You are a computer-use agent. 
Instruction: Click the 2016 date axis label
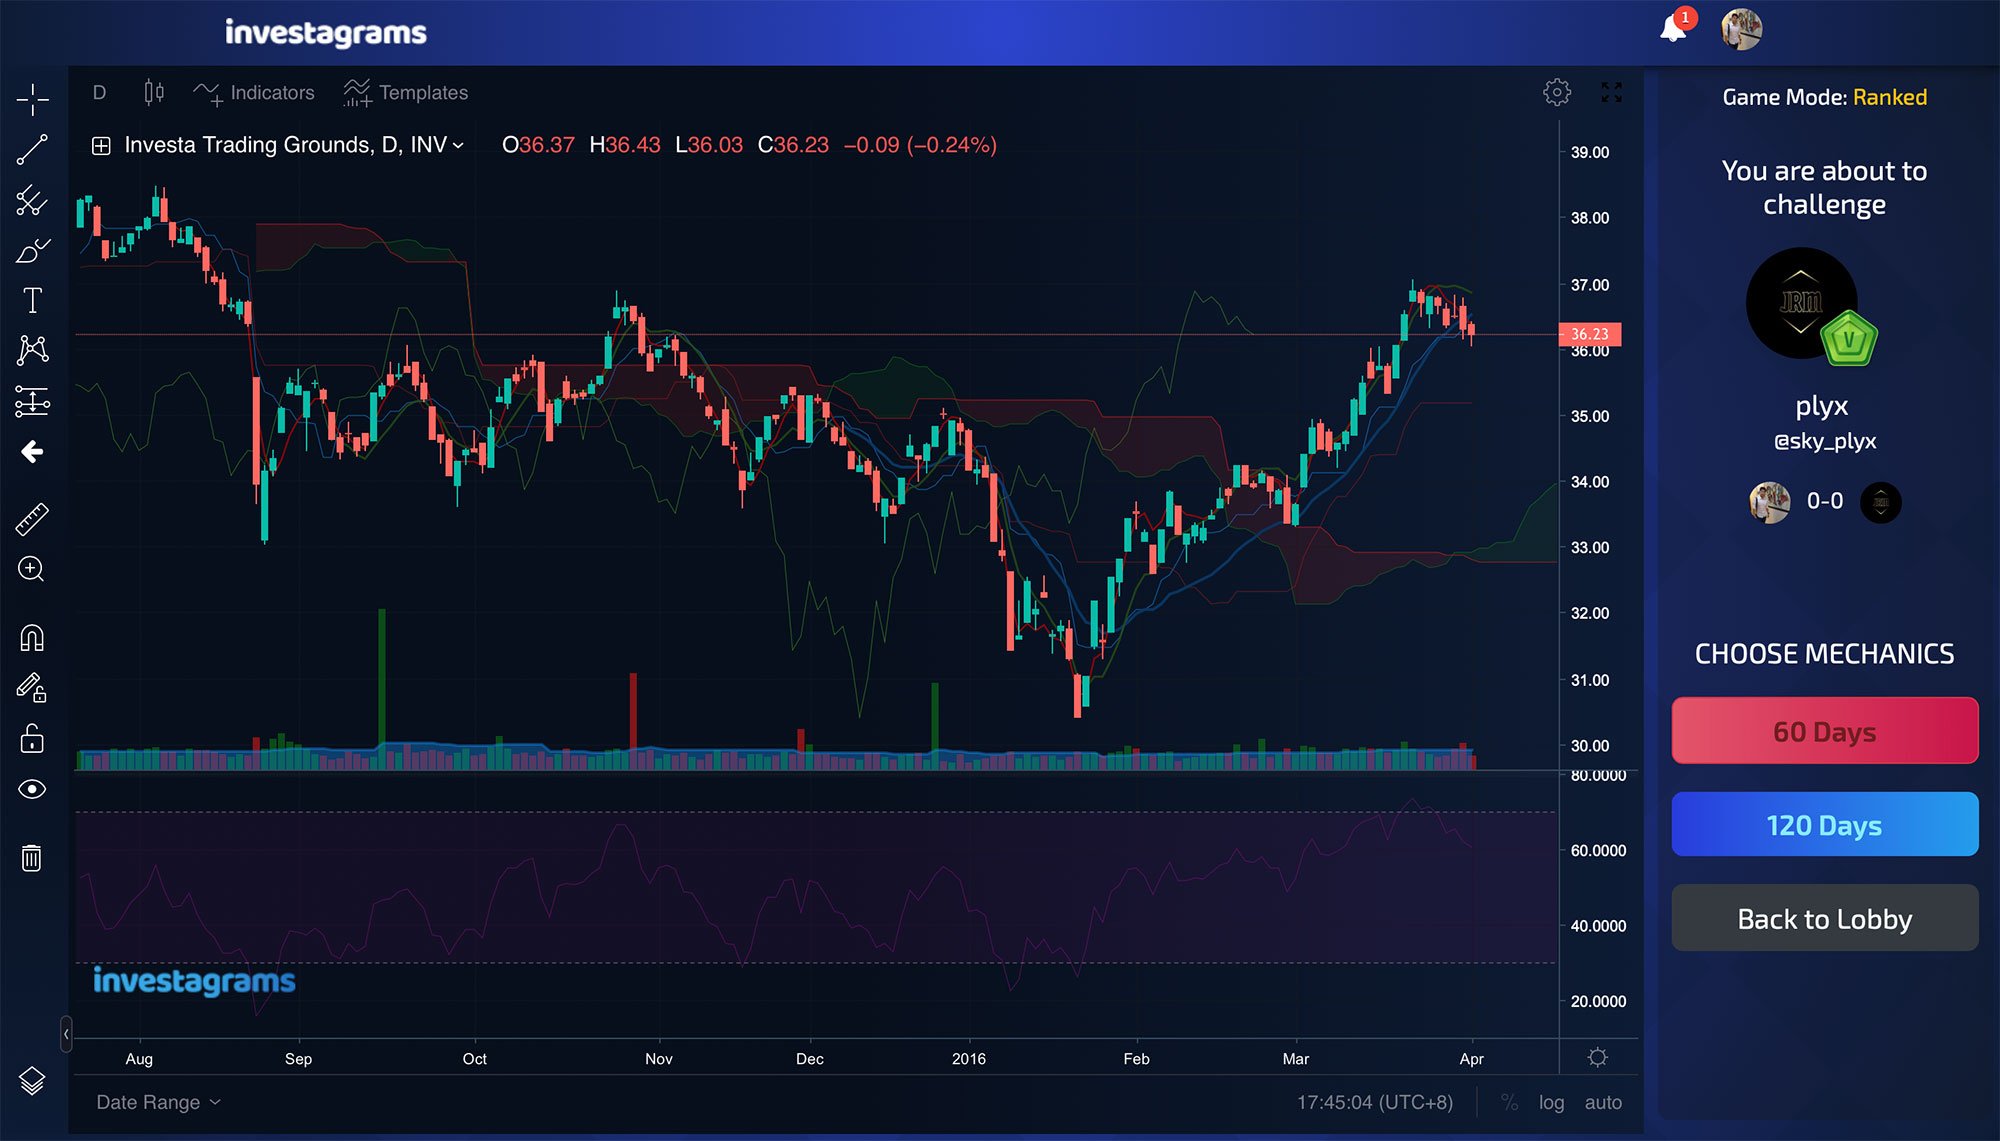968,1058
